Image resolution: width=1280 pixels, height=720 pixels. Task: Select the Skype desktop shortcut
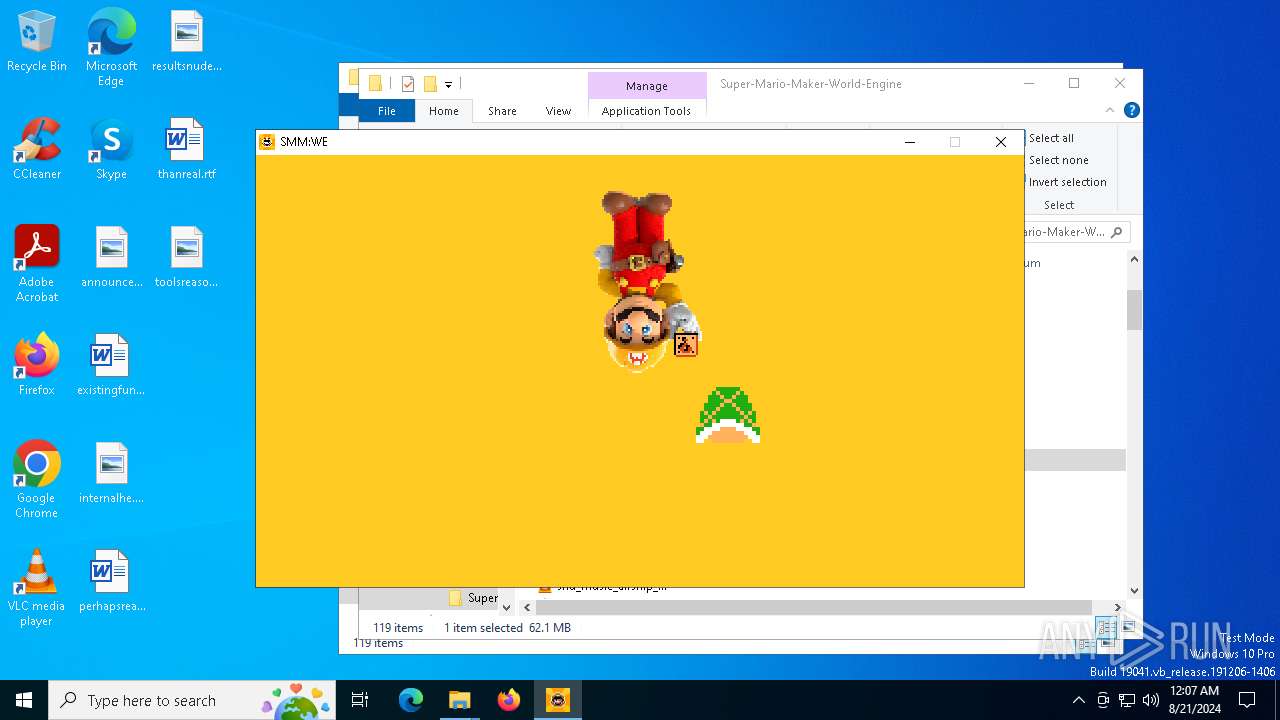(111, 150)
